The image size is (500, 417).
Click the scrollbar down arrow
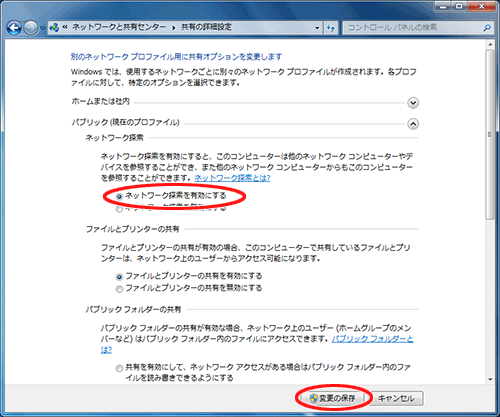coord(490,379)
